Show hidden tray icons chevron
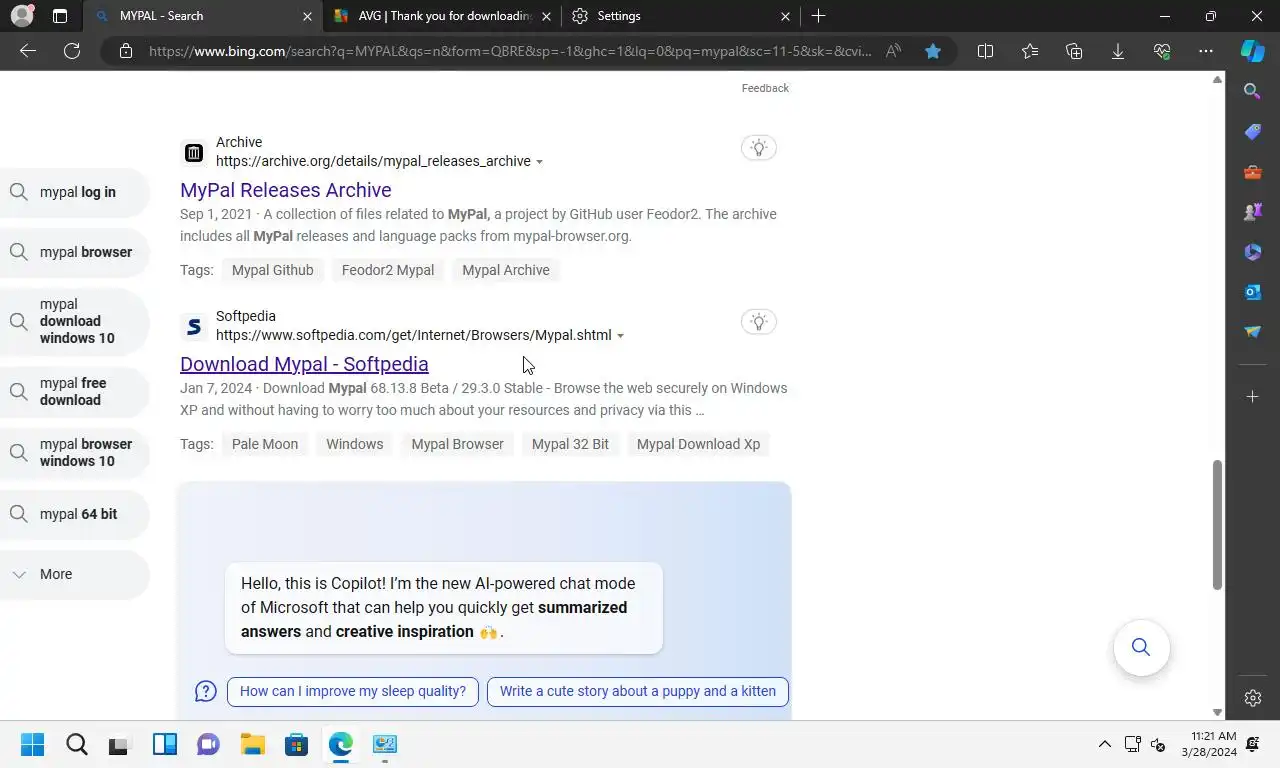The width and height of the screenshot is (1280, 768). click(1104, 744)
